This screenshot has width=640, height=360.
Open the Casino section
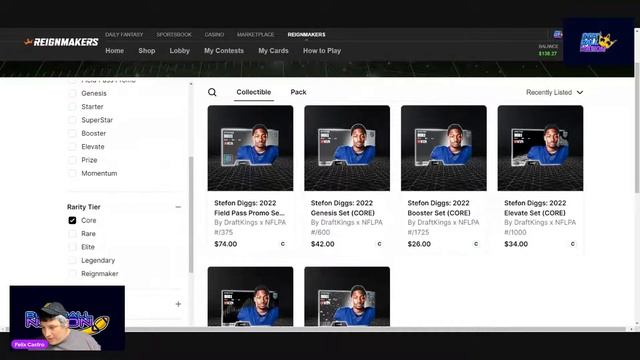(214, 35)
